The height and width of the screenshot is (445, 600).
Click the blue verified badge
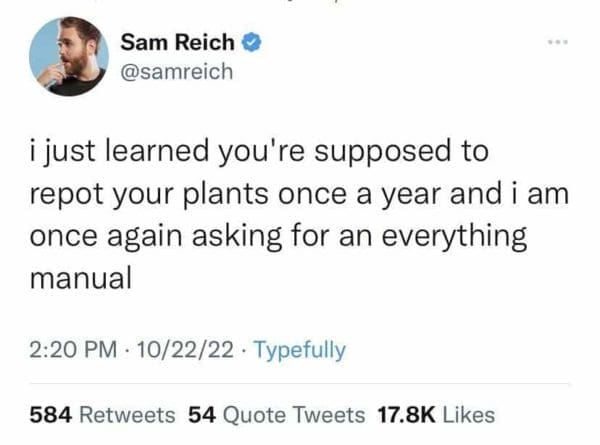click(255, 43)
